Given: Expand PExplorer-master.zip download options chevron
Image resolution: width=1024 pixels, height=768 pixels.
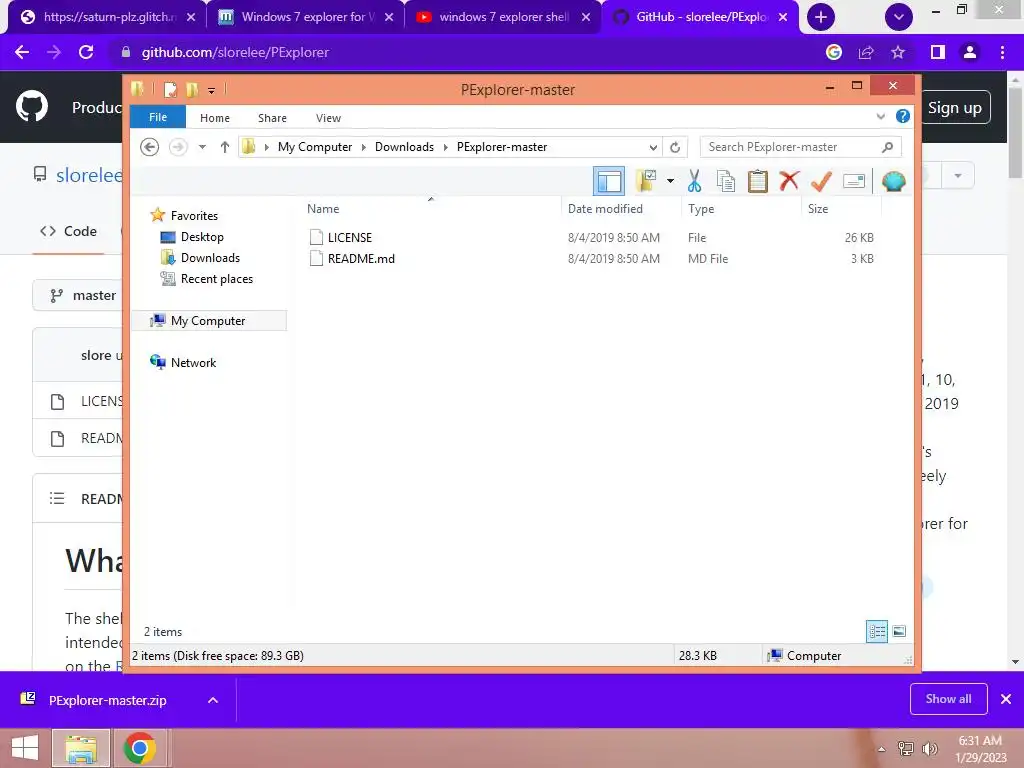Looking at the screenshot, I should coord(213,700).
